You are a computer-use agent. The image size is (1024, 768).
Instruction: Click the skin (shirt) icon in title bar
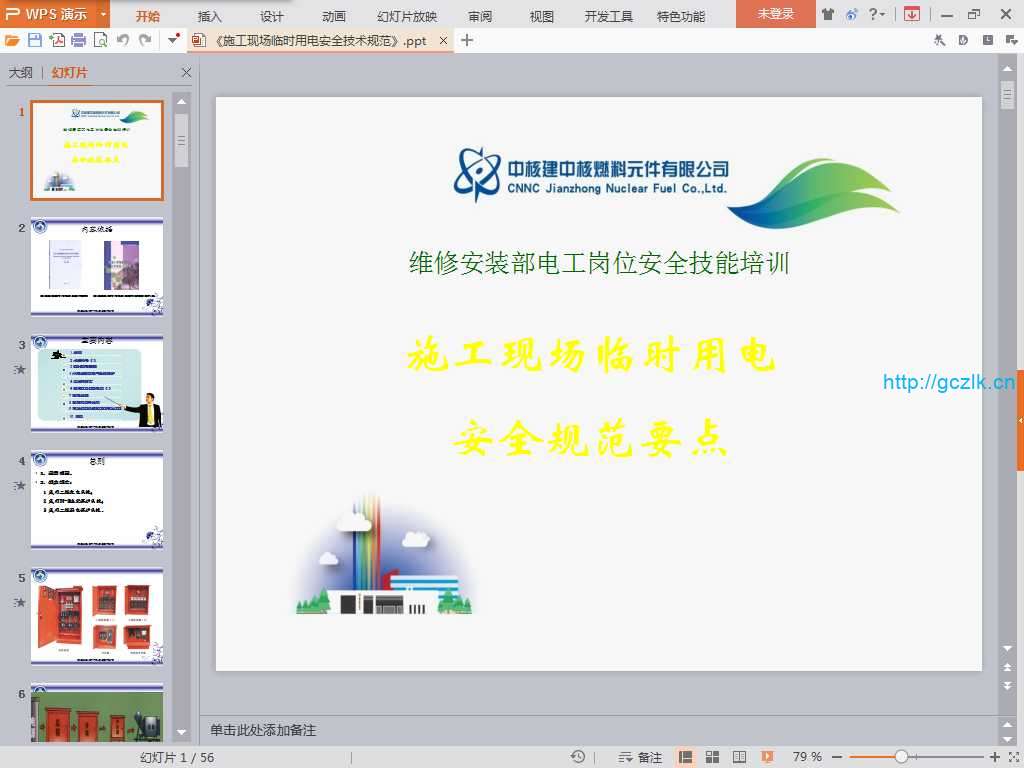pyautogui.click(x=828, y=14)
